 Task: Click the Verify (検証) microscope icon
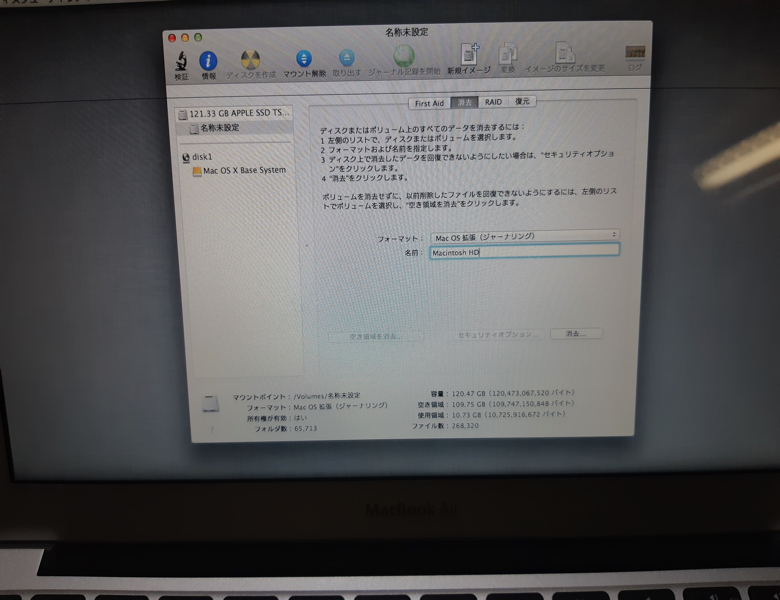coord(182,61)
